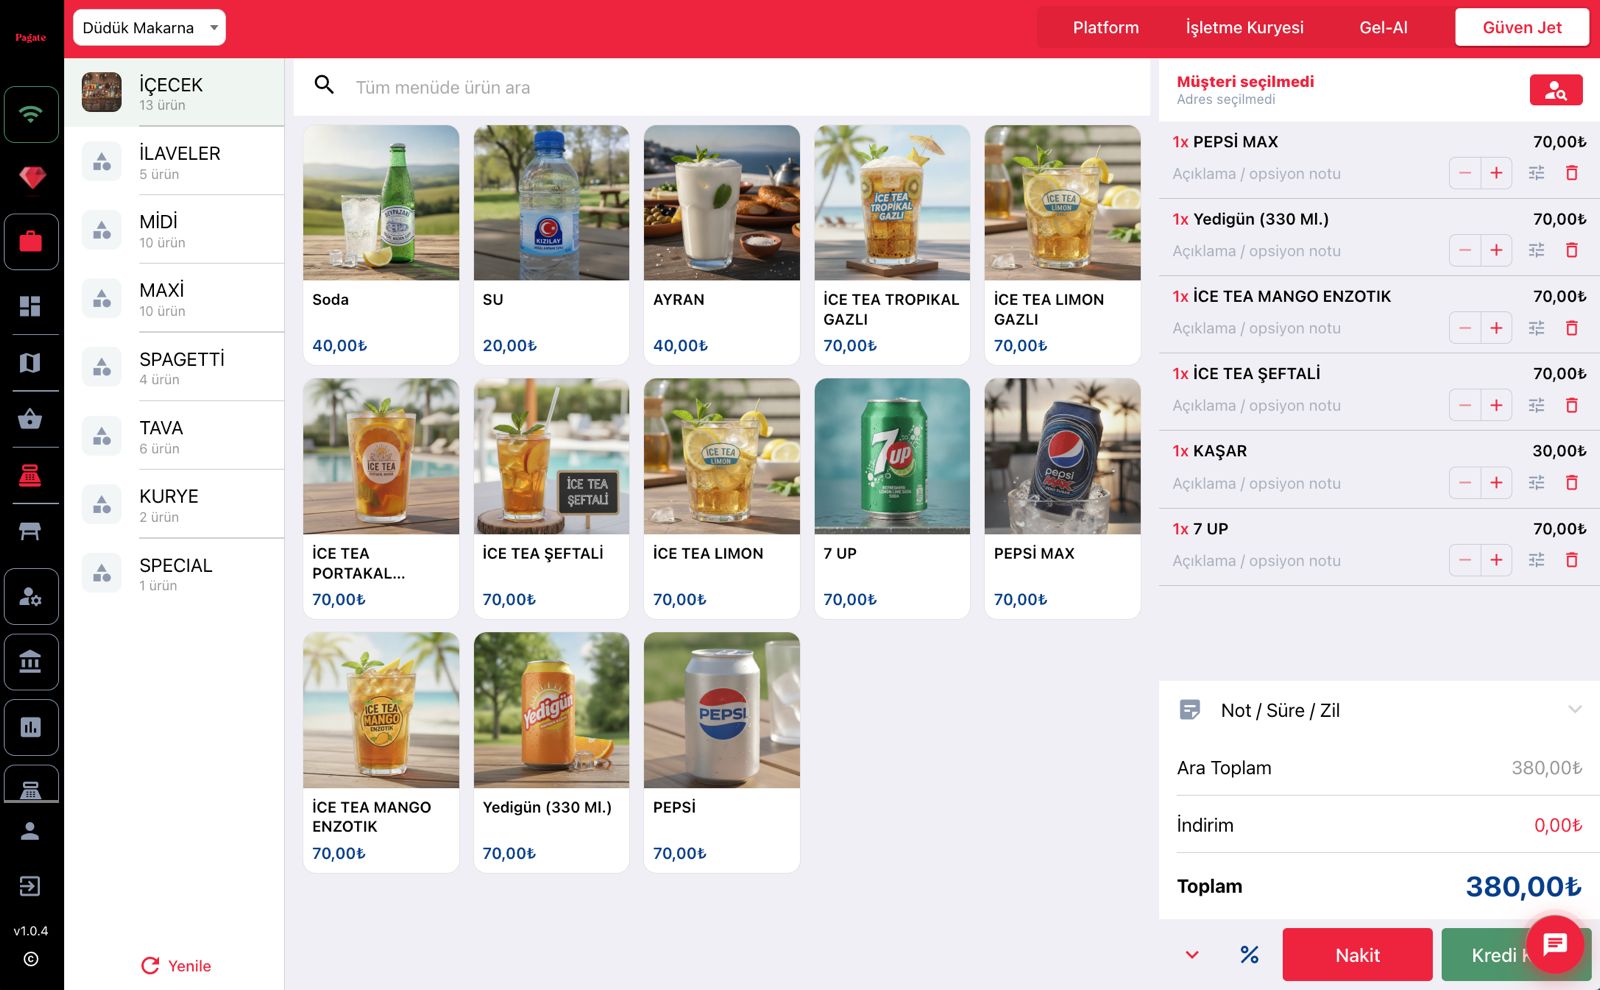Switch to the İşletme Kuryesi tab

(x=1245, y=28)
